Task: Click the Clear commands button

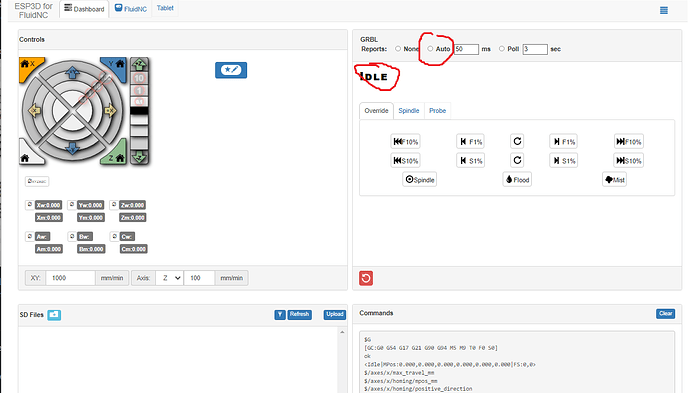Action: coord(665,313)
